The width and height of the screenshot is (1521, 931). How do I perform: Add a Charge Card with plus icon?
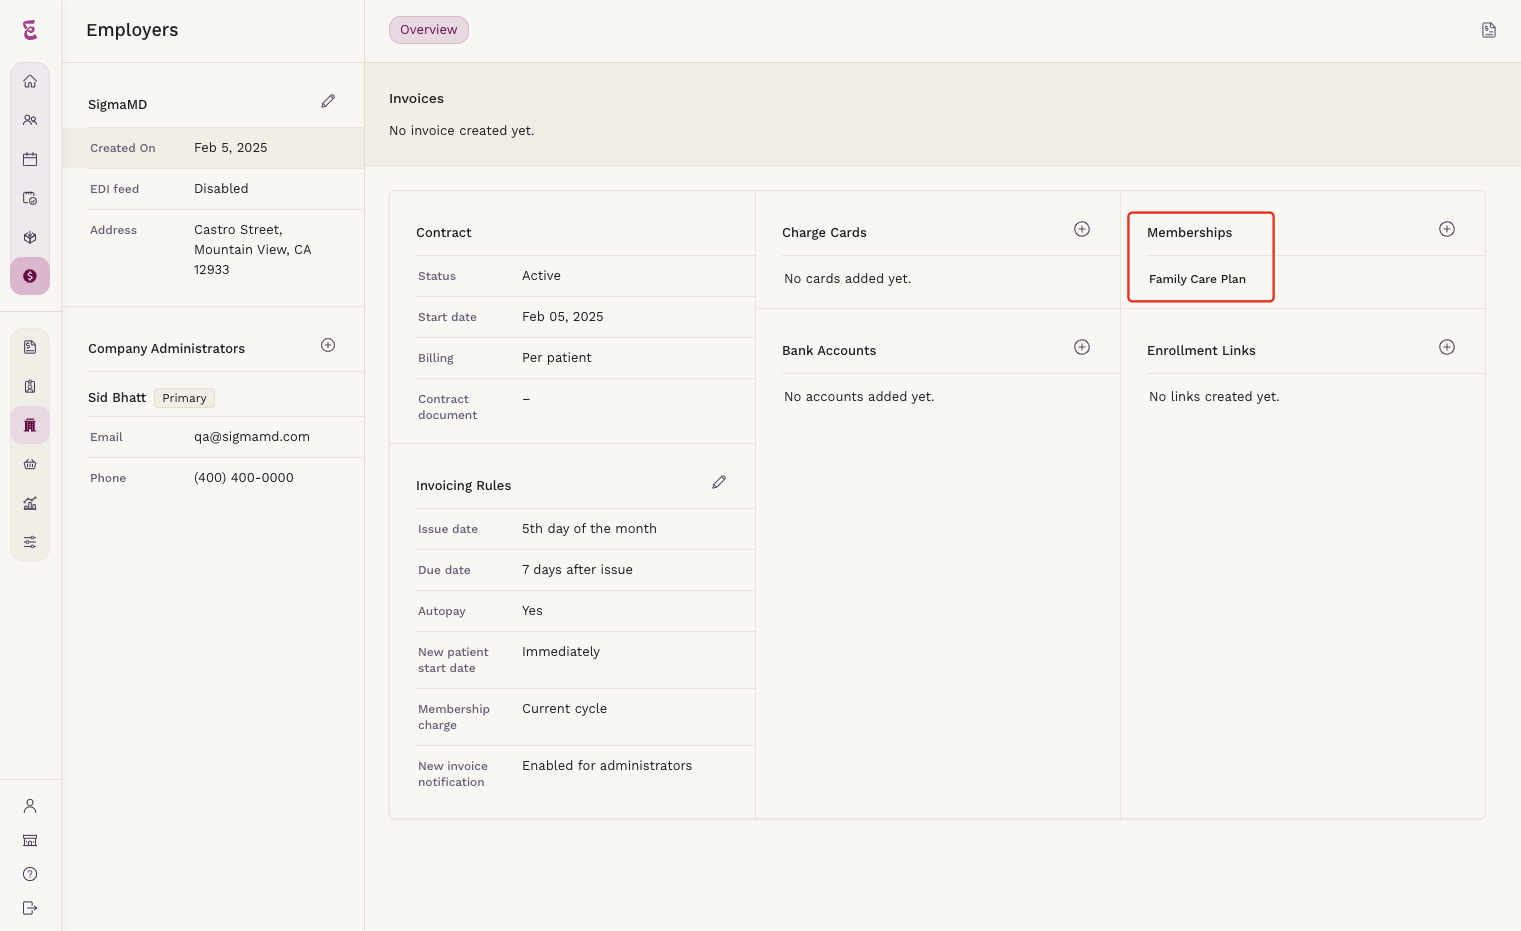click(1082, 229)
